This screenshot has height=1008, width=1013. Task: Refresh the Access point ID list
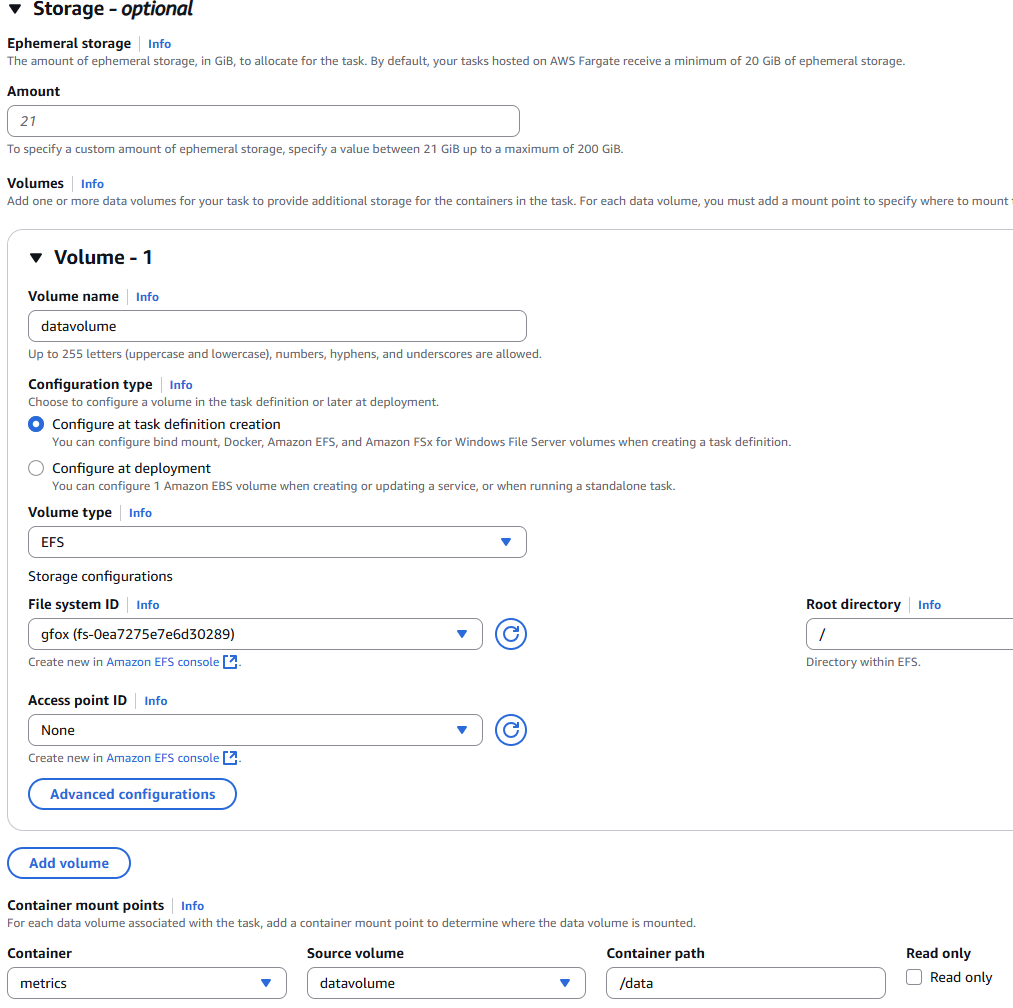click(x=510, y=730)
